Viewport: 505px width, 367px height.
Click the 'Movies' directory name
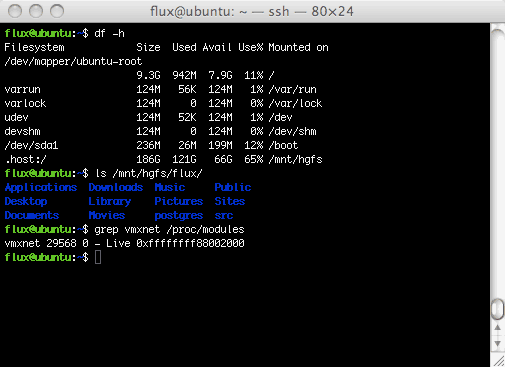pyautogui.click(x=107, y=215)
